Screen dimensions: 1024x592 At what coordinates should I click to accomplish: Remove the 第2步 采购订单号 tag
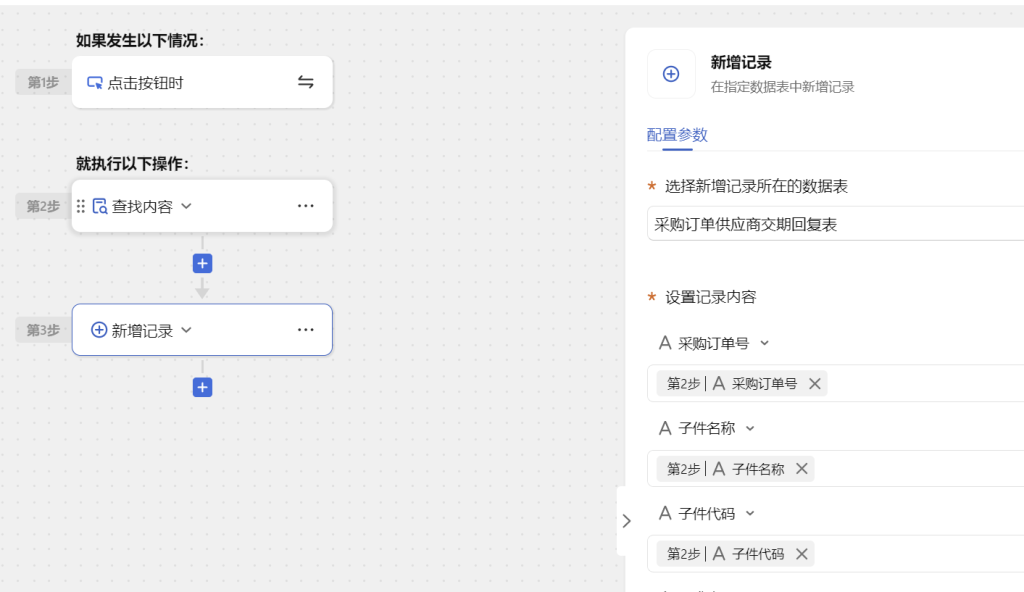(814, 384)
